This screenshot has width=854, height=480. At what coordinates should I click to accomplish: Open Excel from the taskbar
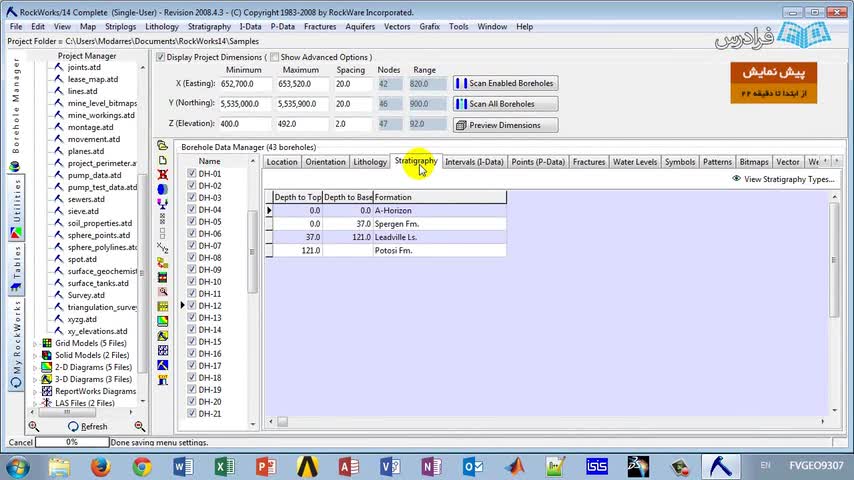coord(224,467)
